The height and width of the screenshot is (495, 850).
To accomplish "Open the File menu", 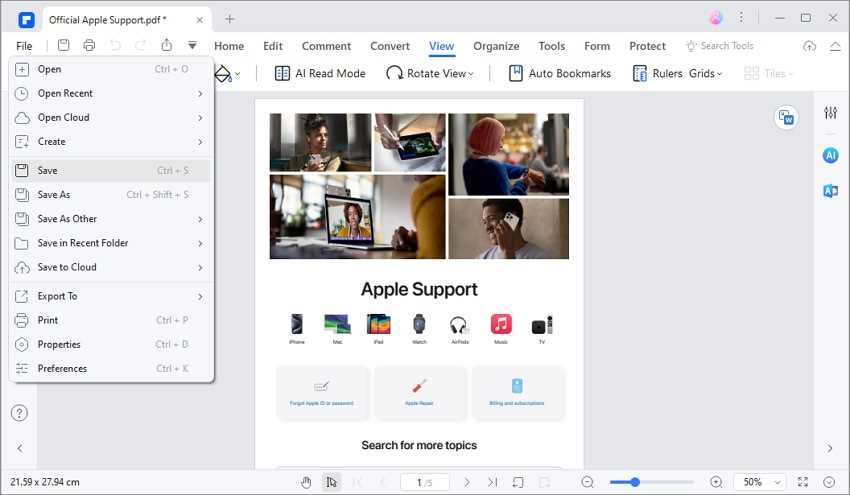I will pyautogui.click(x=24, y=46).
